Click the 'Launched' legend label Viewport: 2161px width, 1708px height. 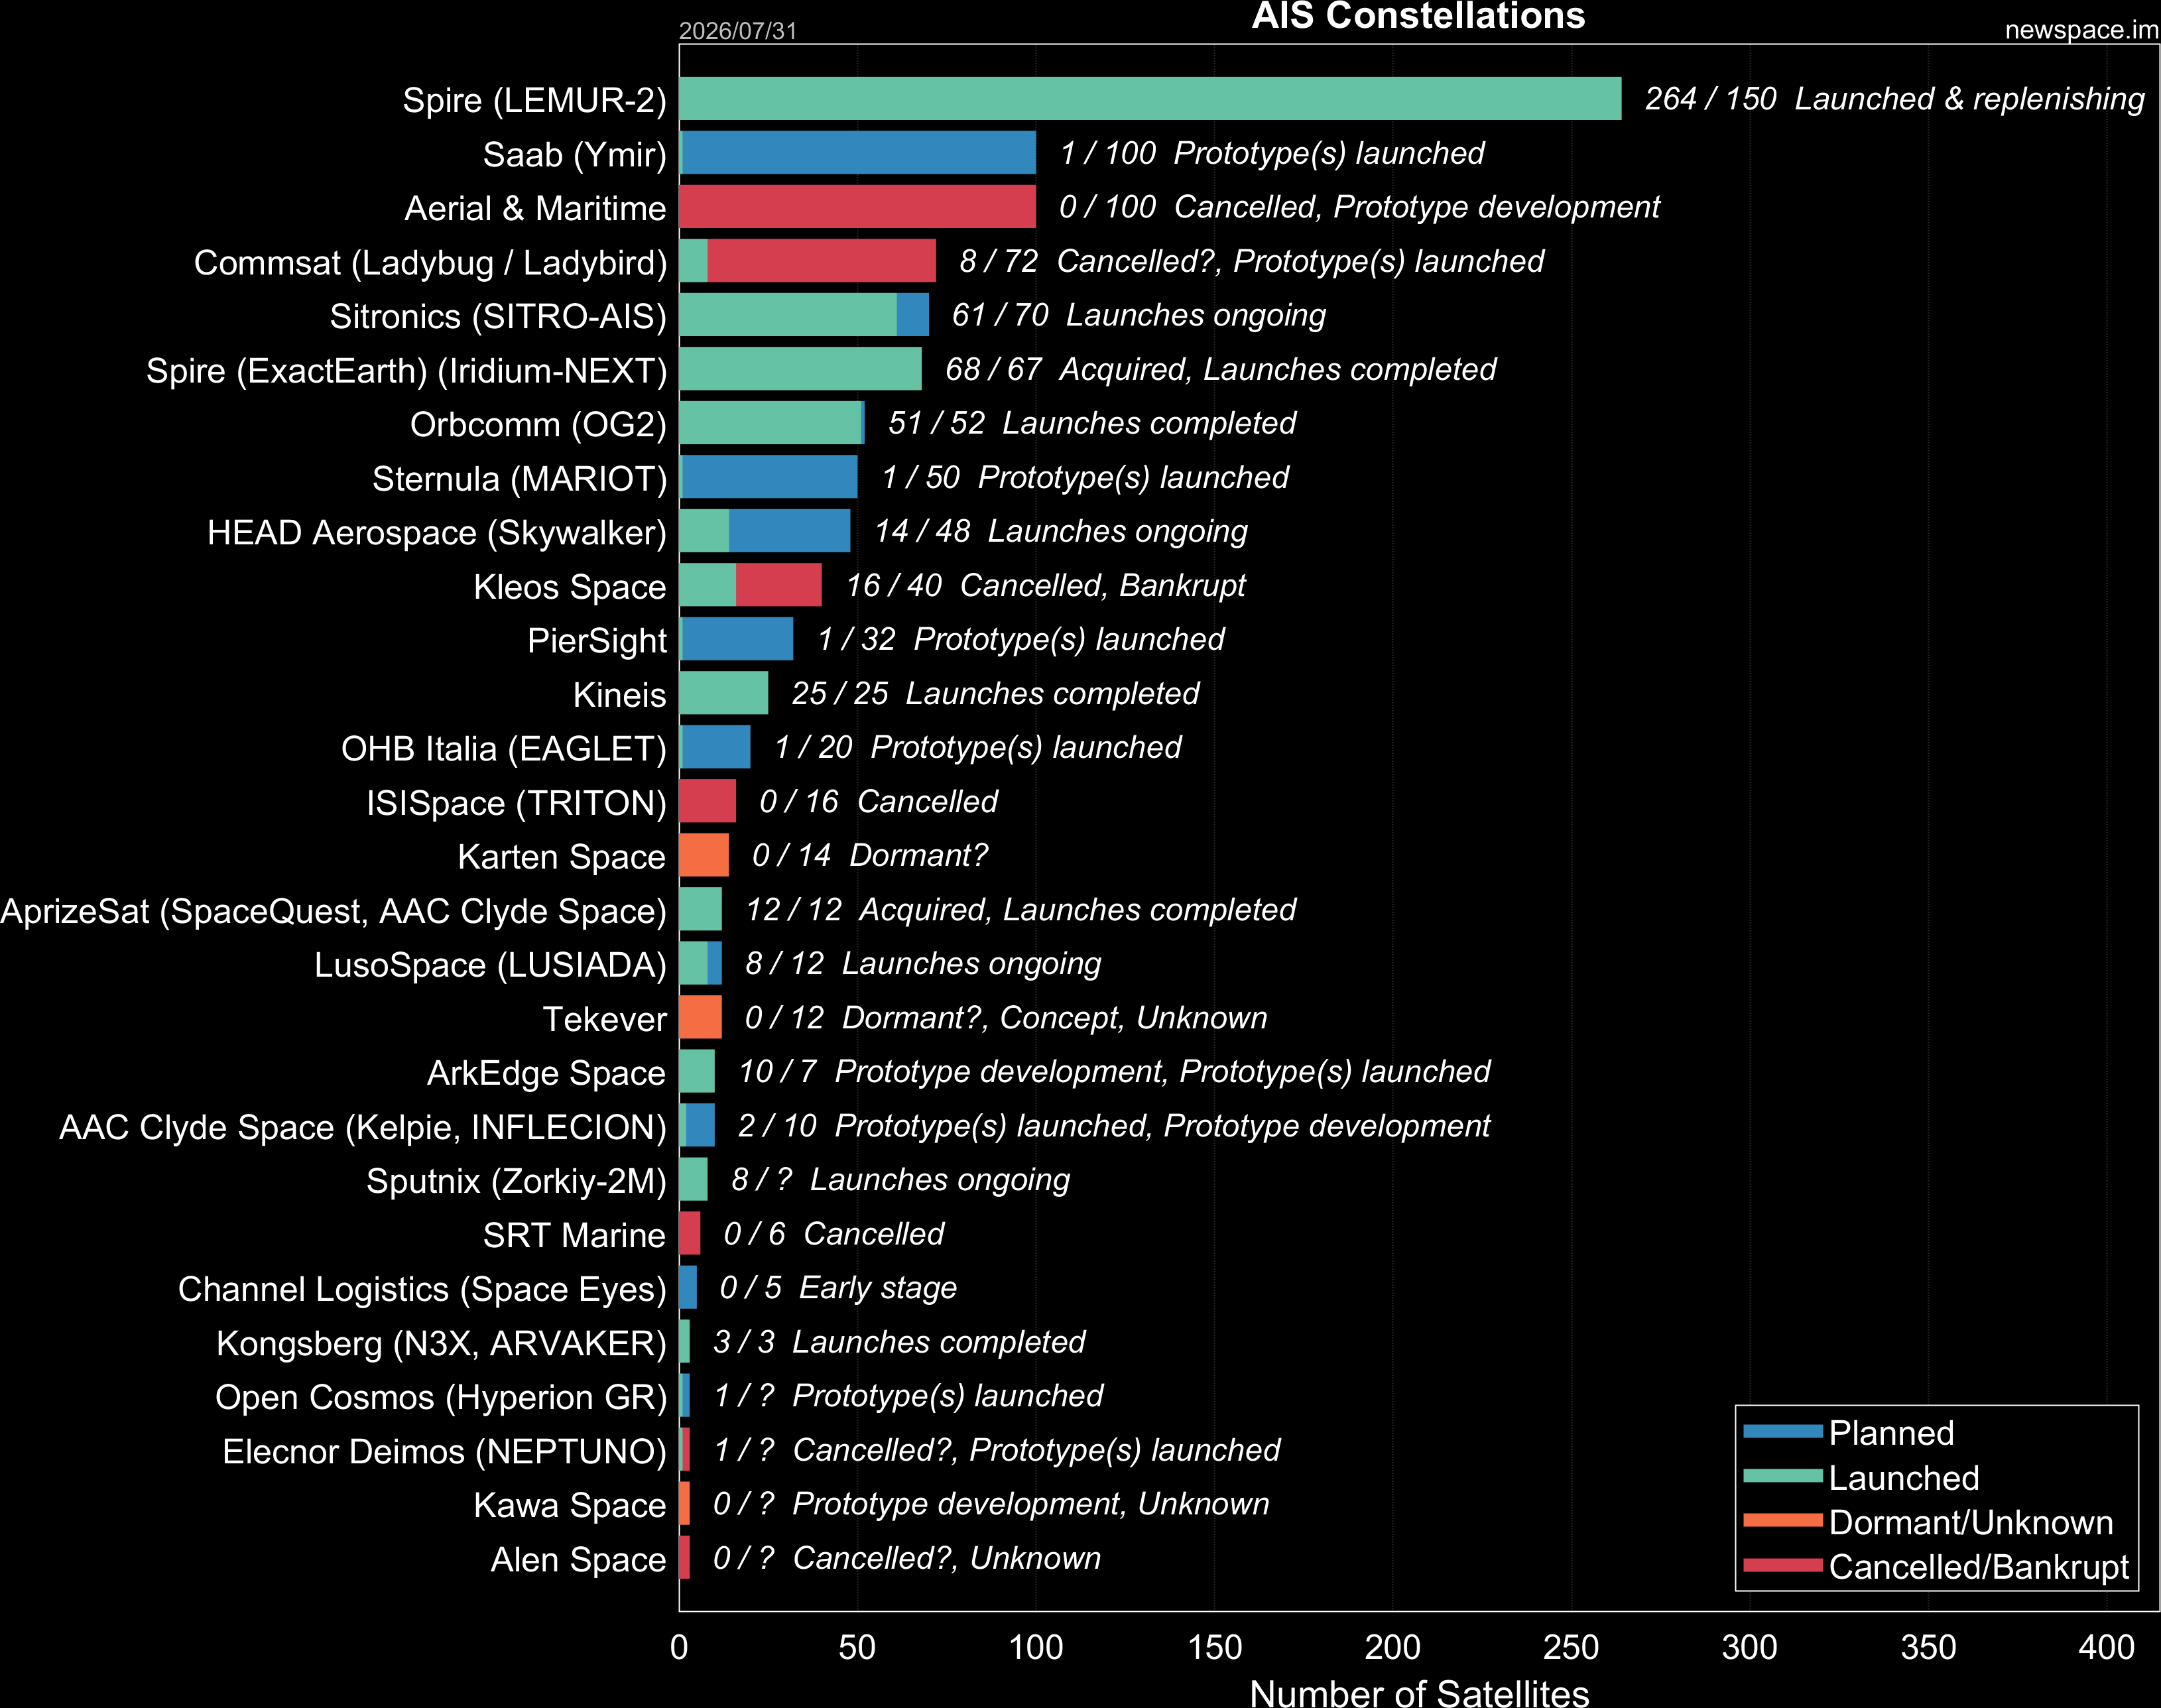coord(1904,1477)
